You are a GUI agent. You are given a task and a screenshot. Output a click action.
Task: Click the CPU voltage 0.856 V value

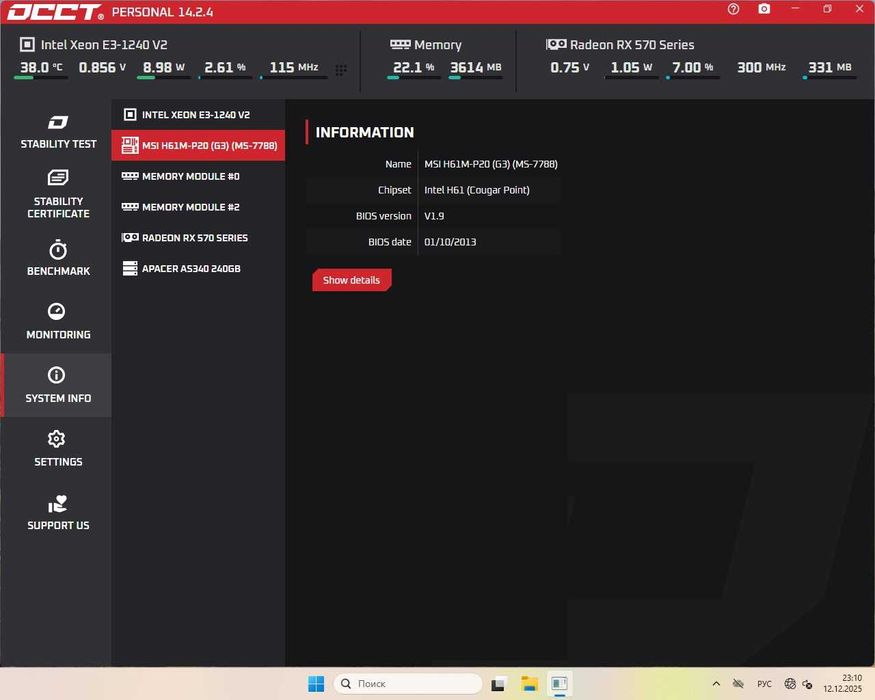click(102, 68)
